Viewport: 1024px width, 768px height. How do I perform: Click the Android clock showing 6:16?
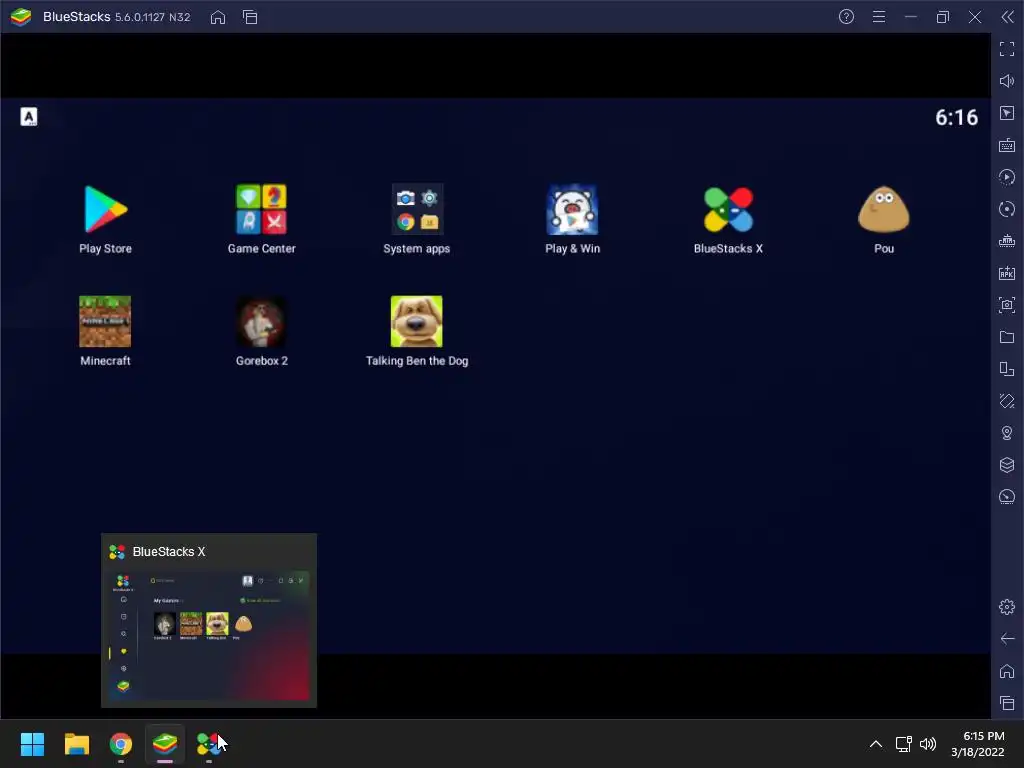(956, 118)
